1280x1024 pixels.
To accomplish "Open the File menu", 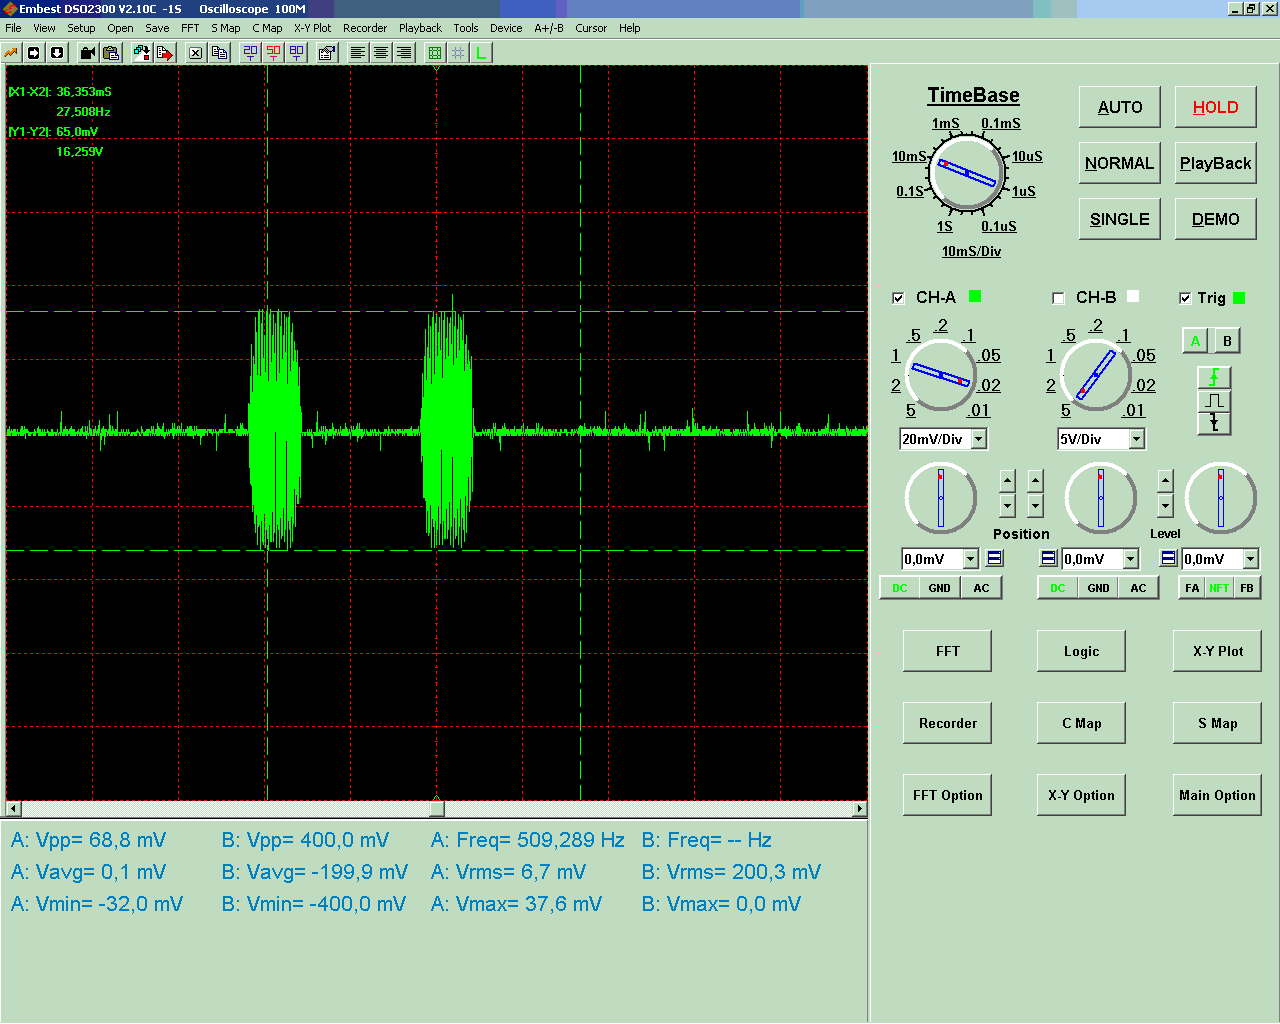I will click(x=13, y=28).
